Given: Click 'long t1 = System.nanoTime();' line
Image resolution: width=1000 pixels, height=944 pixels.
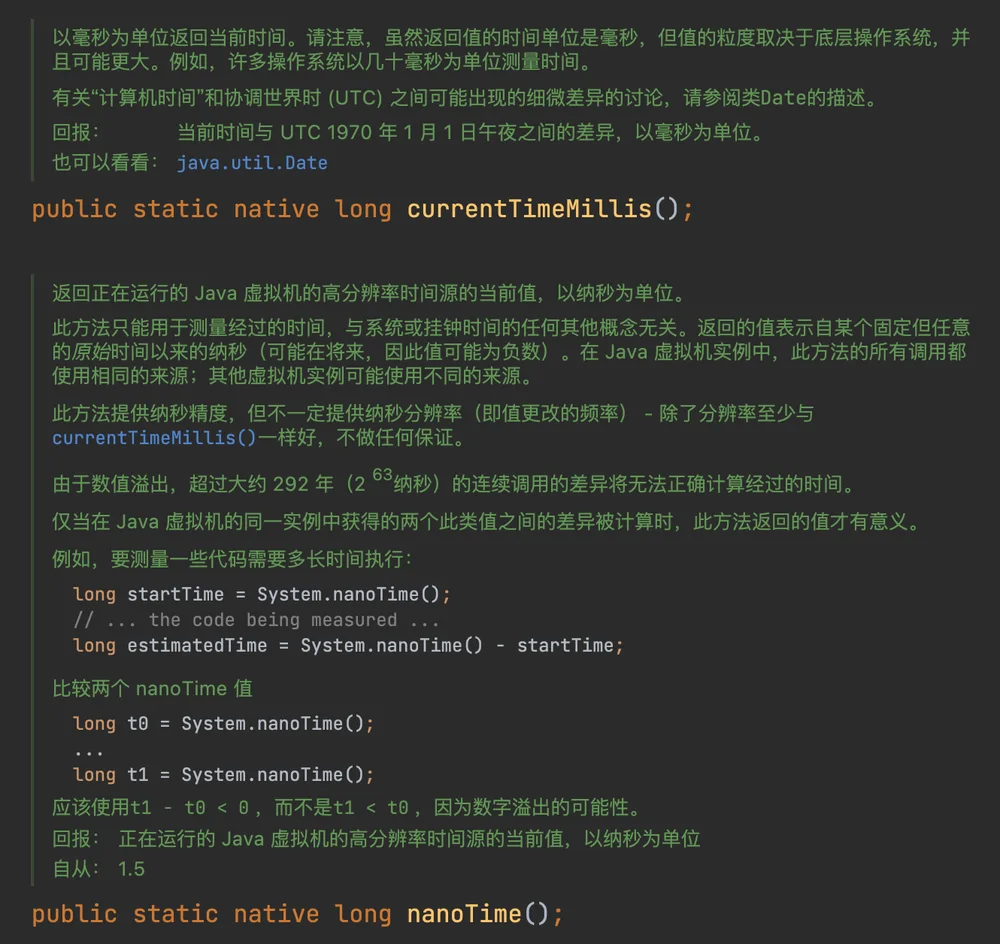Looking at the screenshot, I should point(223,775).
